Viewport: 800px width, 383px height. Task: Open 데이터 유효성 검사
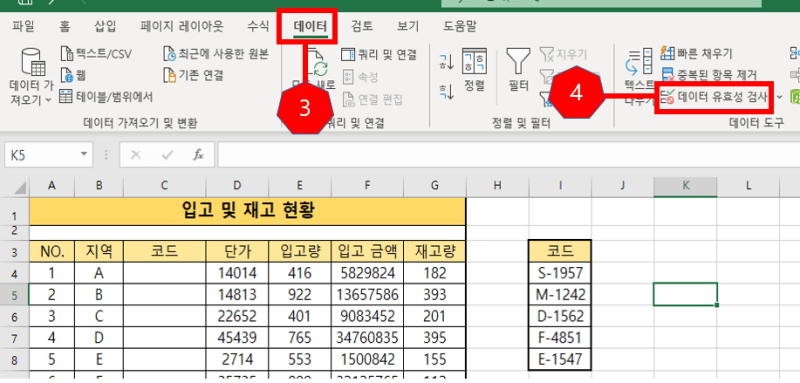click(x=714, y=97)
